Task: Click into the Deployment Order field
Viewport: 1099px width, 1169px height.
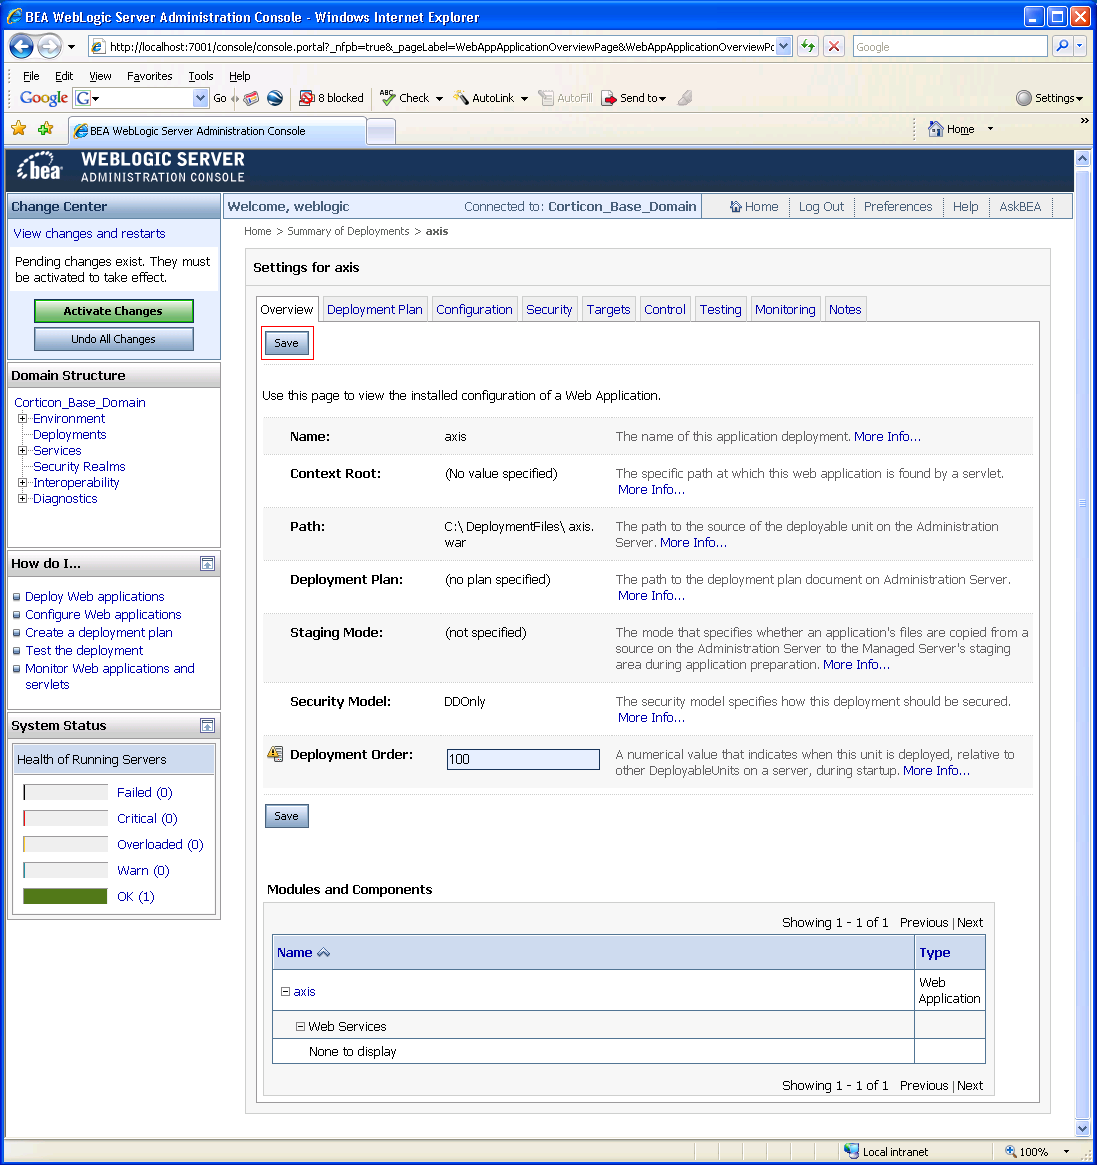Action: [x=523, y=760]
